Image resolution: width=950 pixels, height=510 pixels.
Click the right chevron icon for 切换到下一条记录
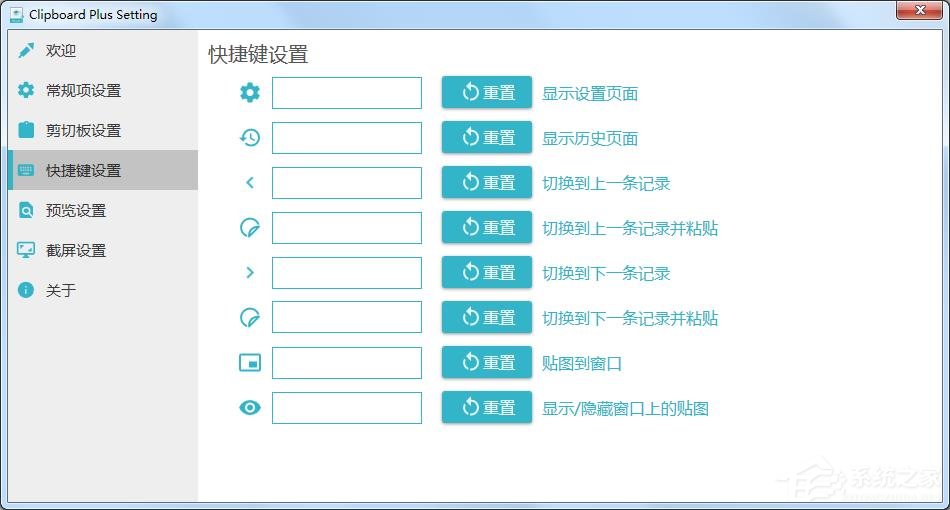(250, 273)
